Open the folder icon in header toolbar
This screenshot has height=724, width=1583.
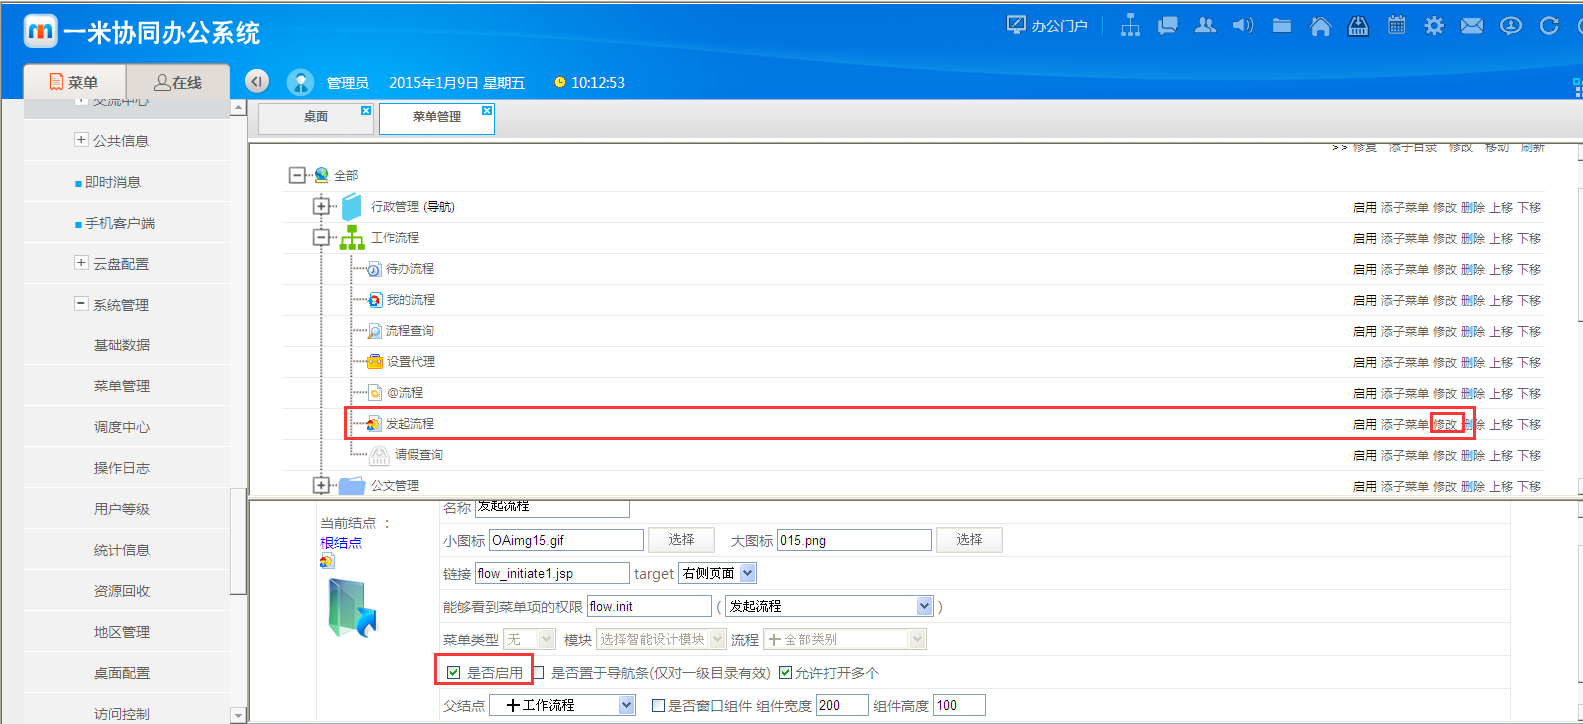click(x=1281, y=25)
